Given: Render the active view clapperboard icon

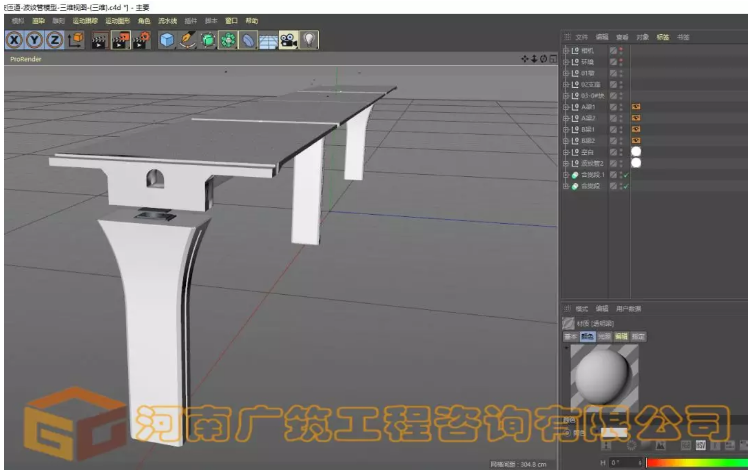Looking at the screenshot, I should (99, 40).
